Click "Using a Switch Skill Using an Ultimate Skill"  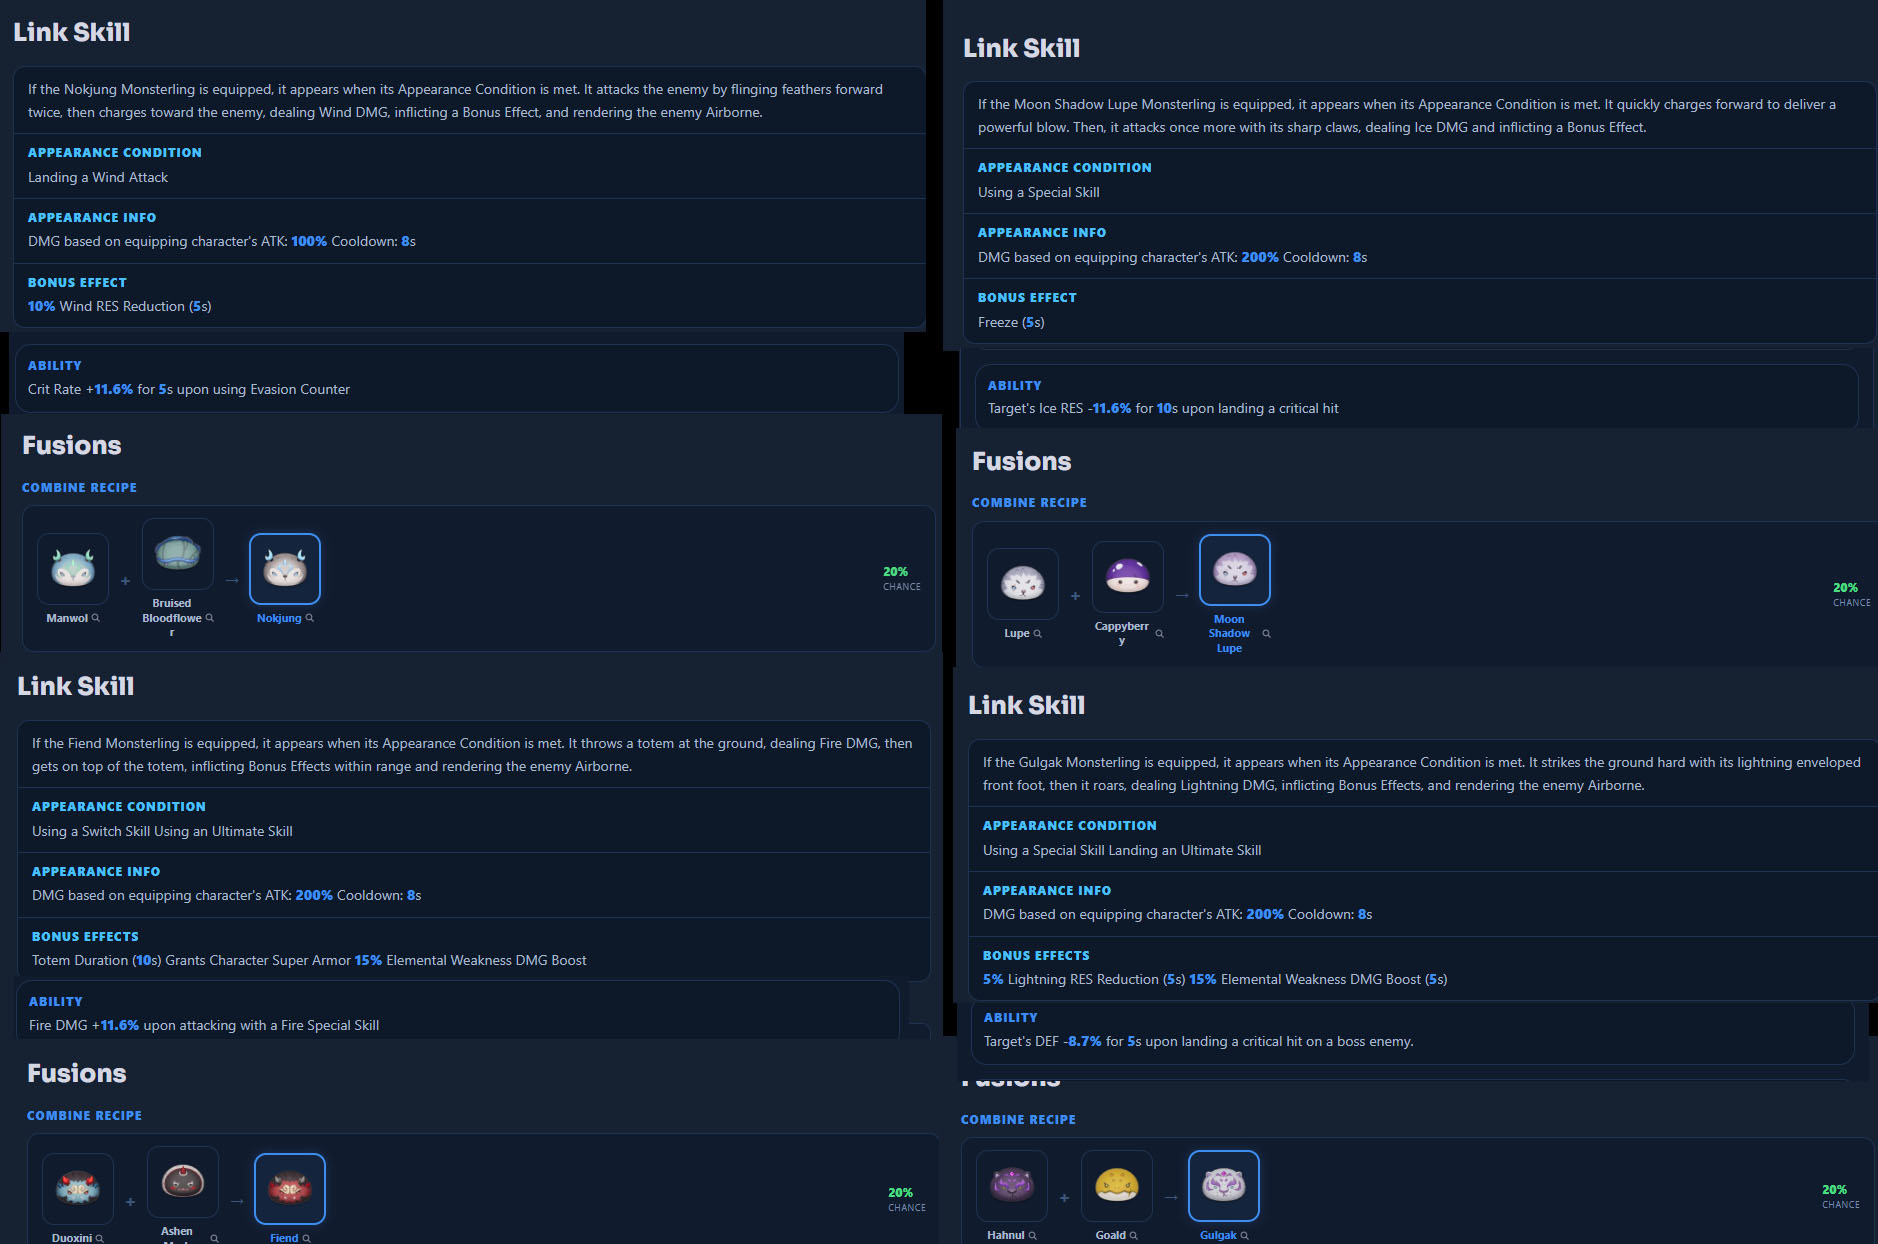click(x=162, y=831)
